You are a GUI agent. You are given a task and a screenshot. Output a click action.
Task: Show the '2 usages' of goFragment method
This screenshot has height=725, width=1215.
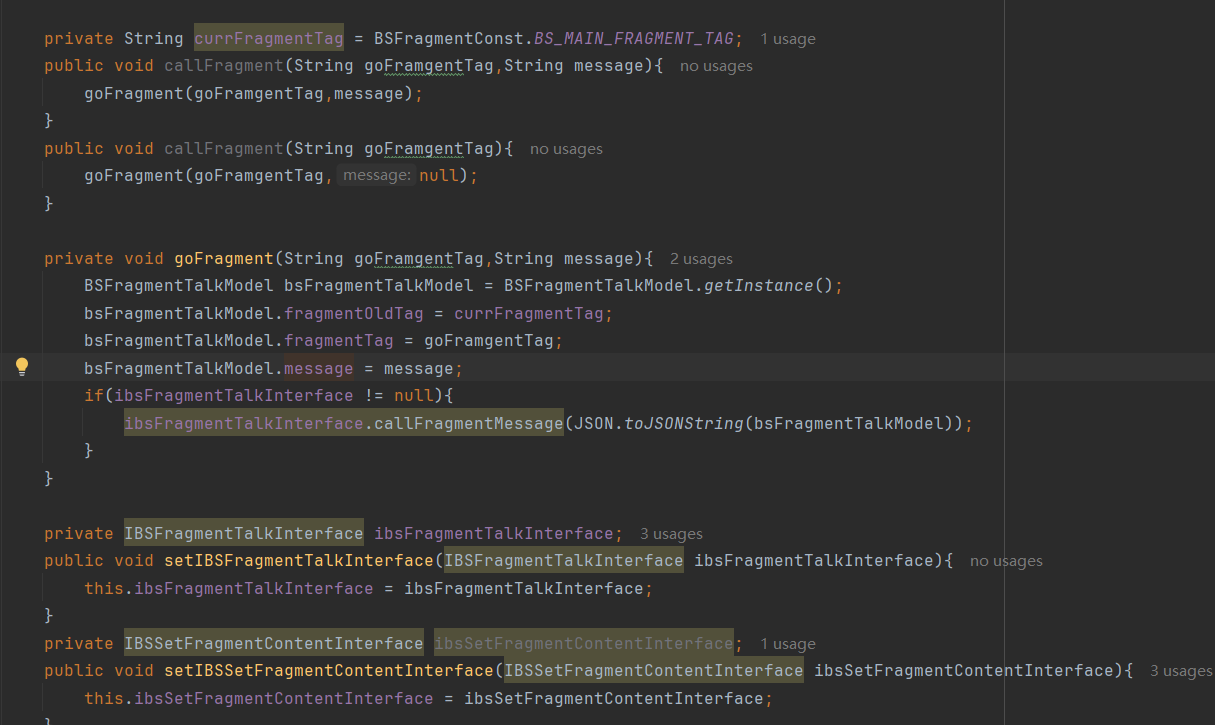point(701,259)
